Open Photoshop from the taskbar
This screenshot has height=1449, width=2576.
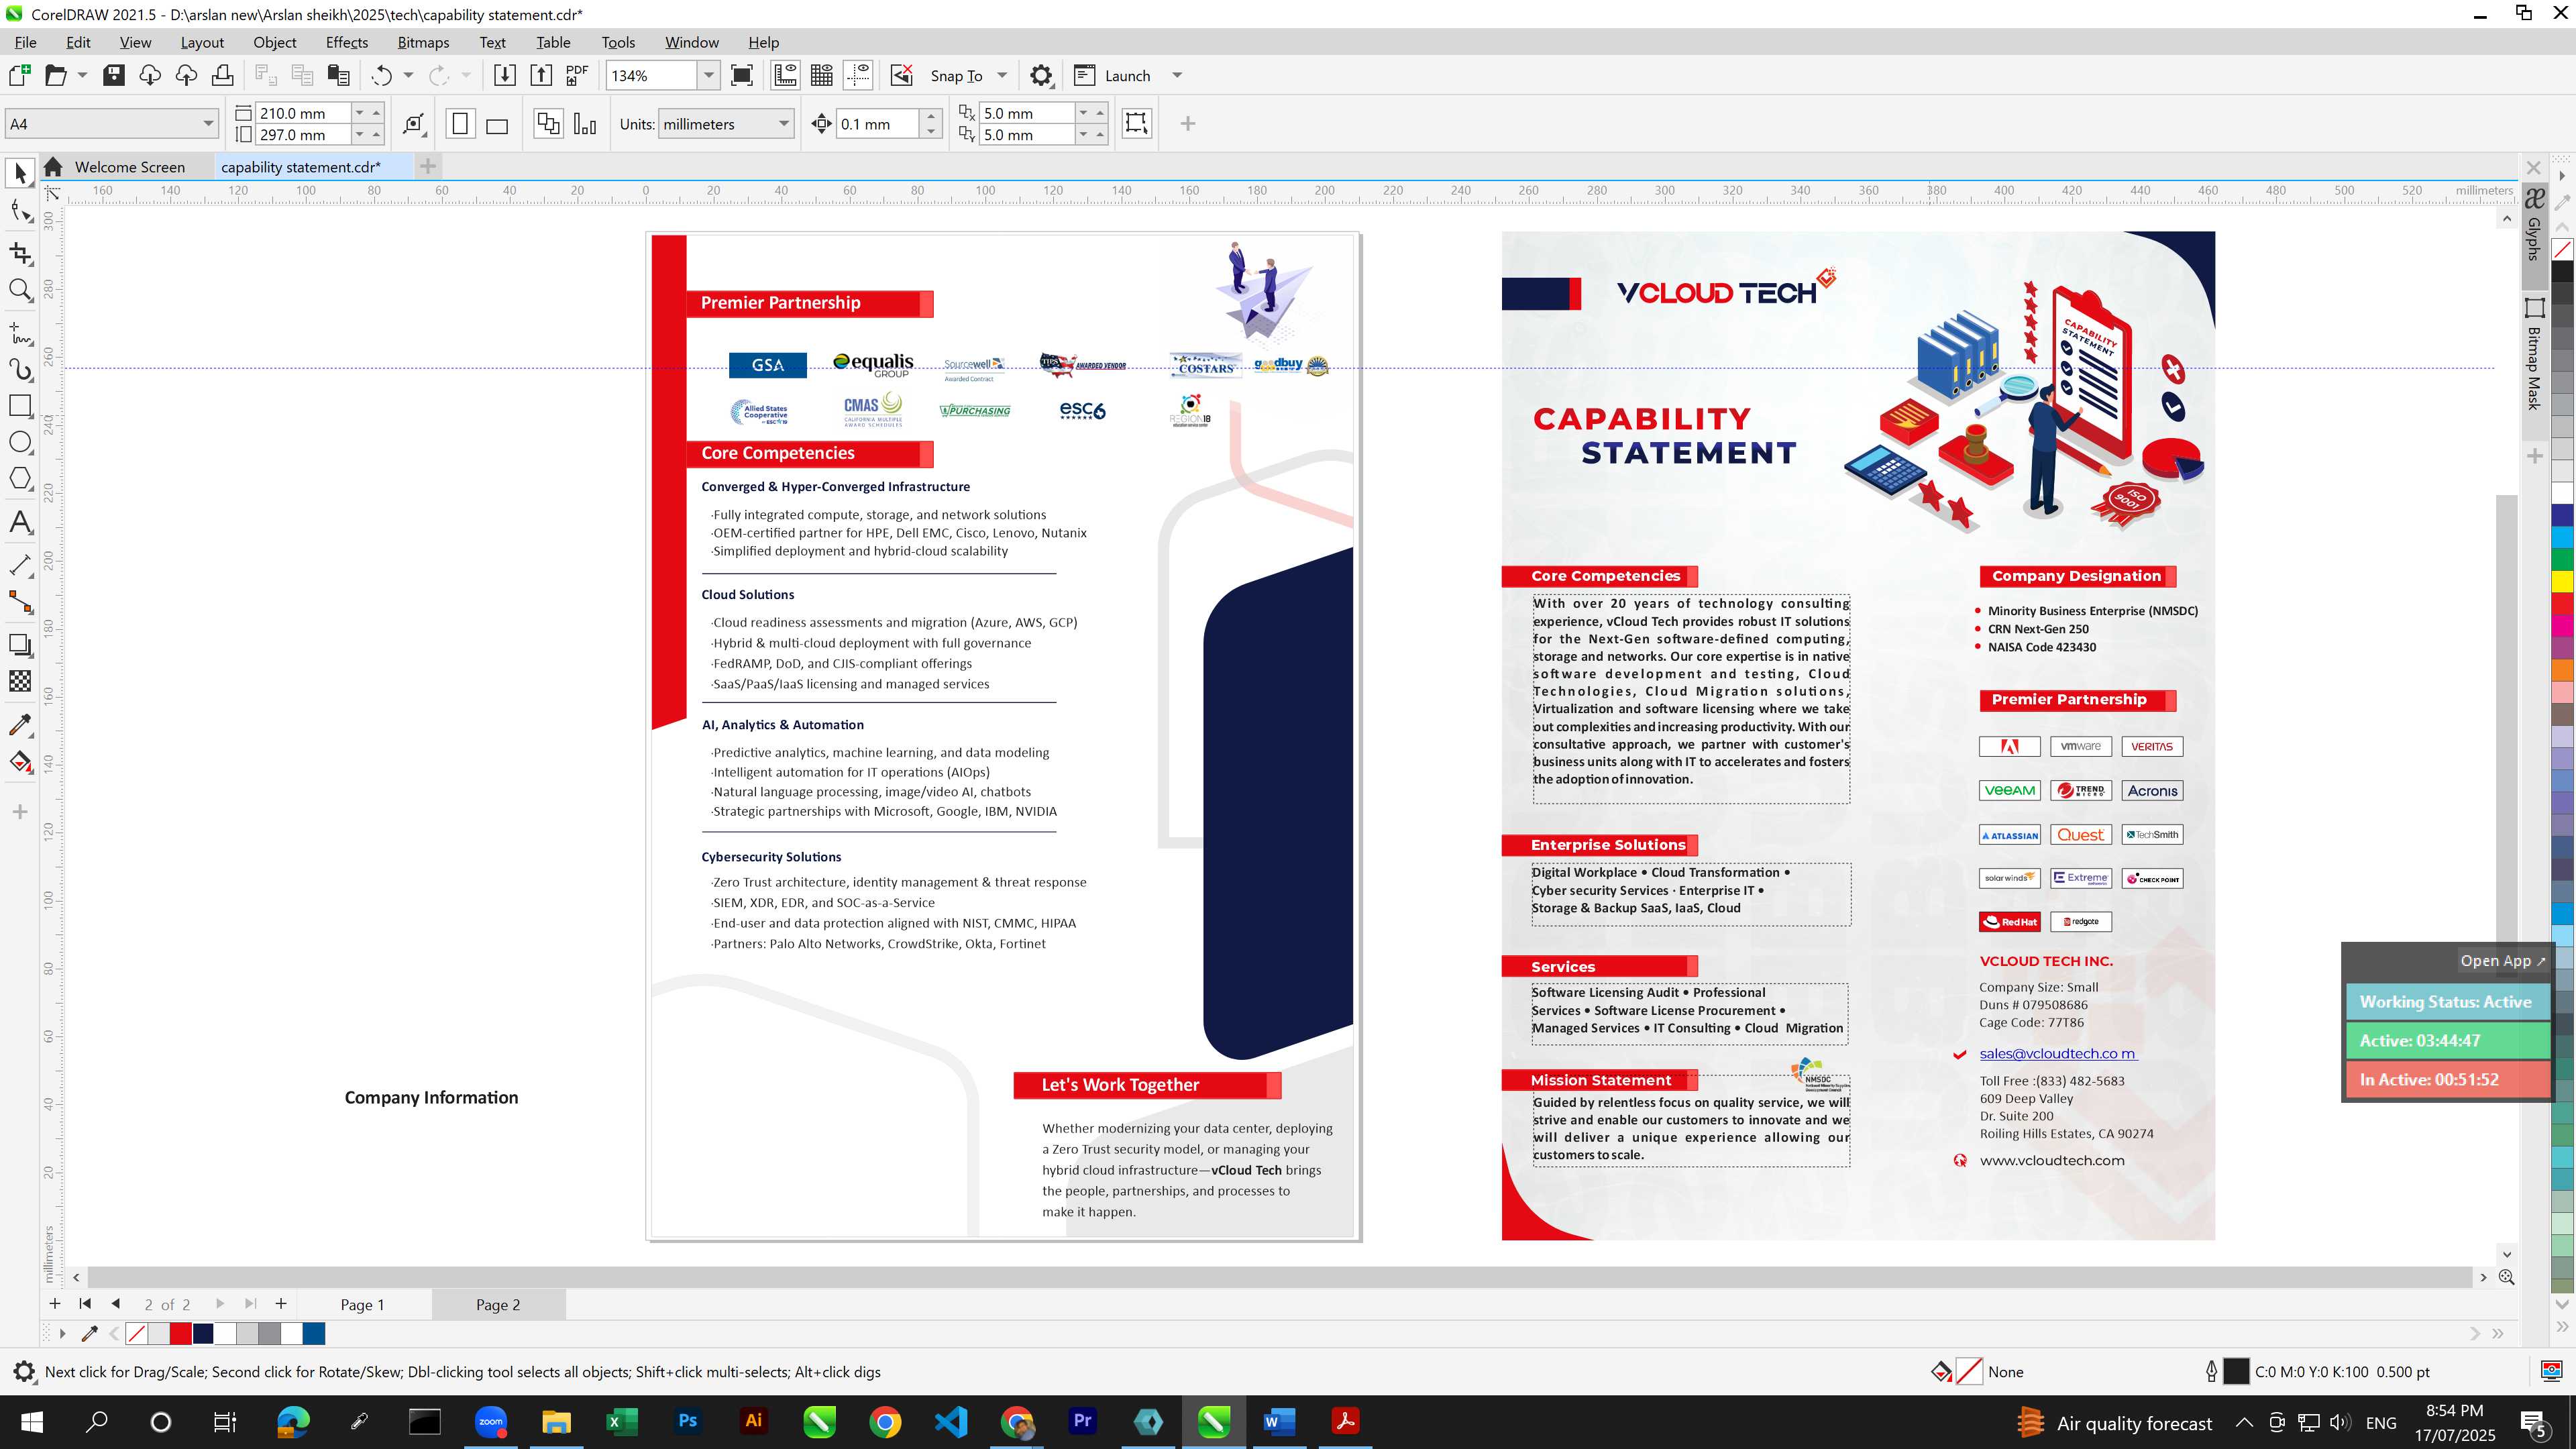point(688,1421)
